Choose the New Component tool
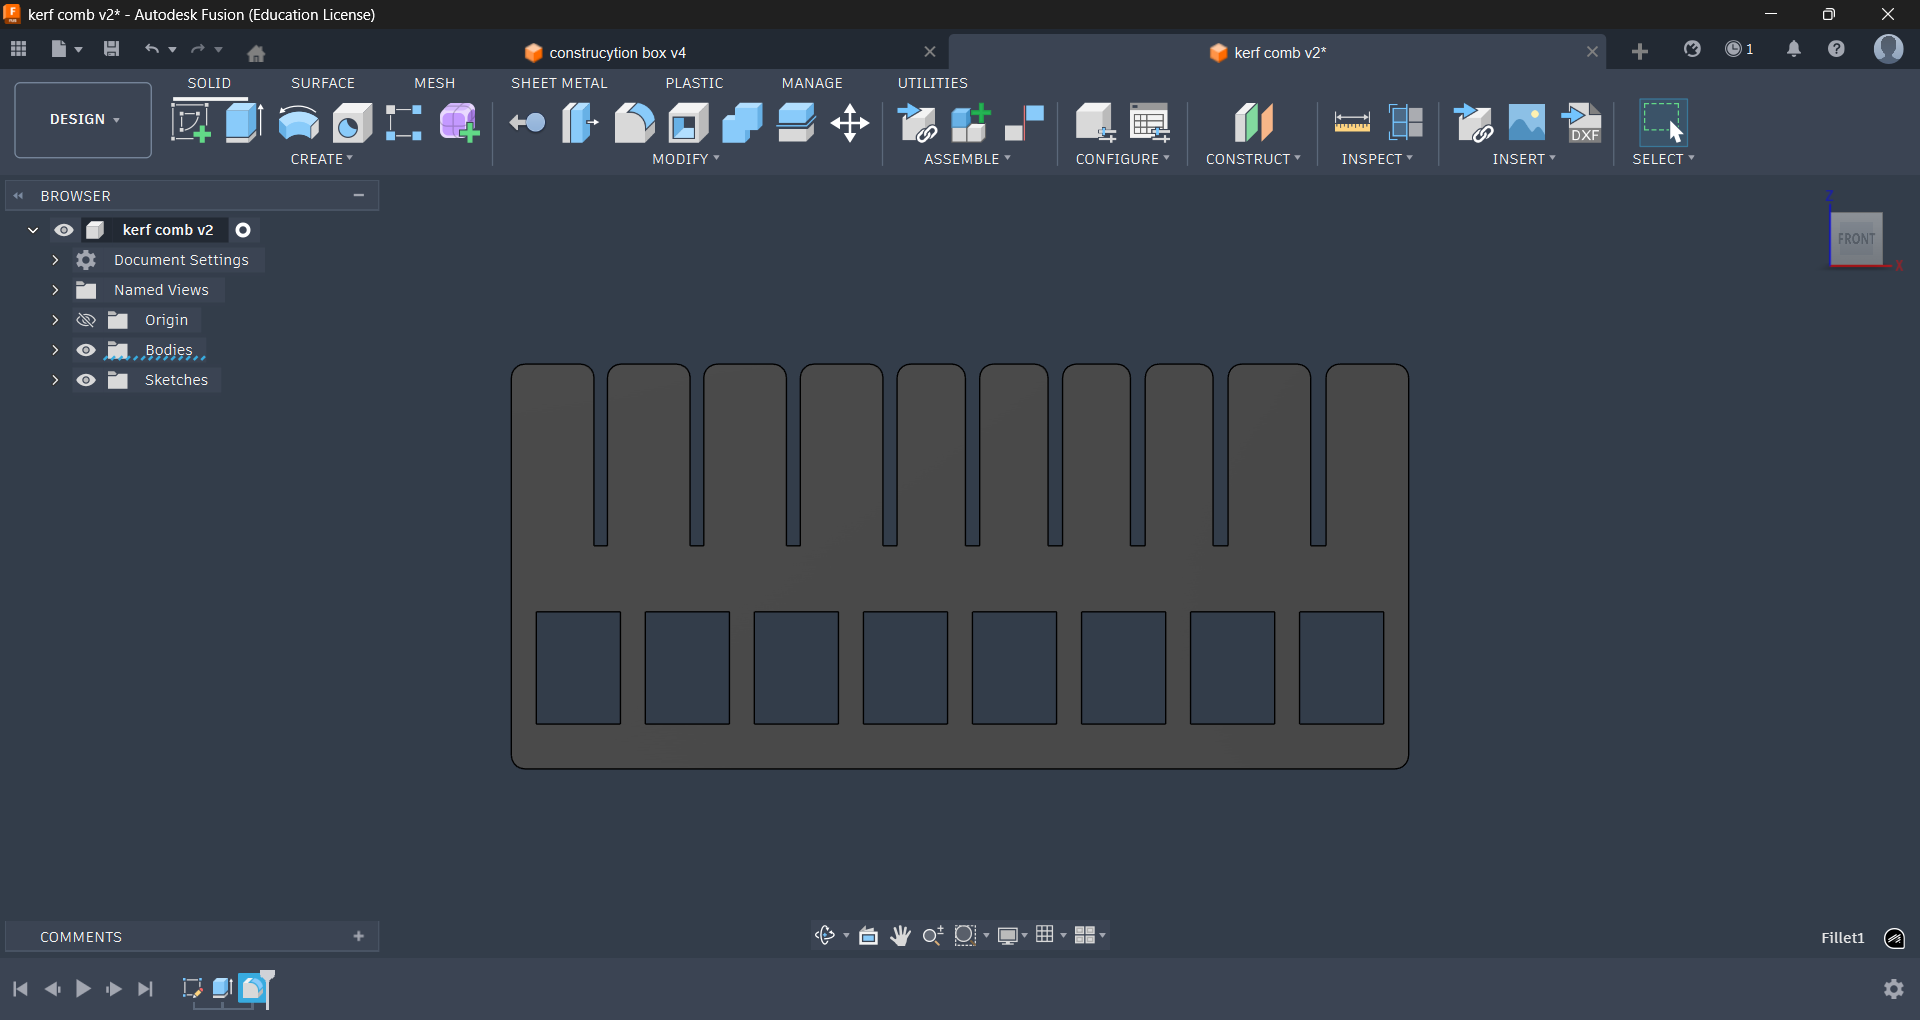The width and height of the screenshot is (1920, 1020). pyautogui.click(x=971, y=123)
